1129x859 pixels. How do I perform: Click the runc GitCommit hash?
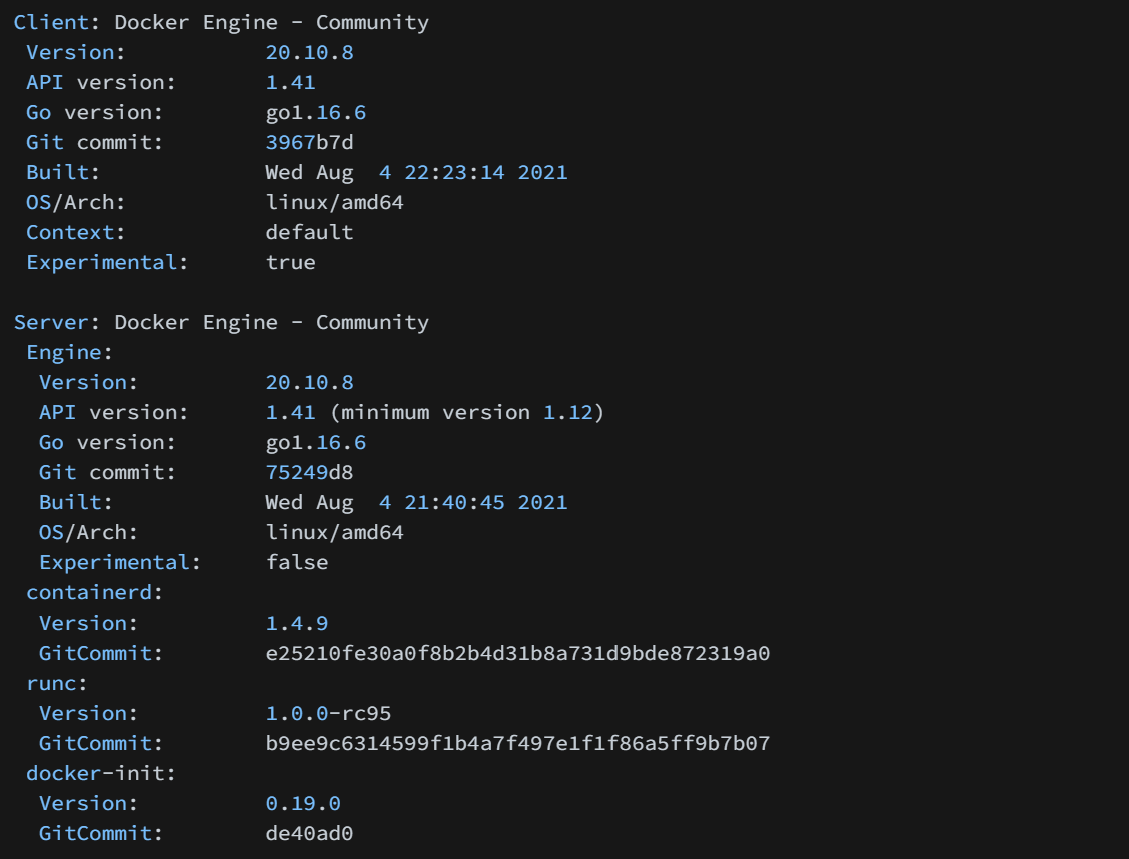(517, 743)
